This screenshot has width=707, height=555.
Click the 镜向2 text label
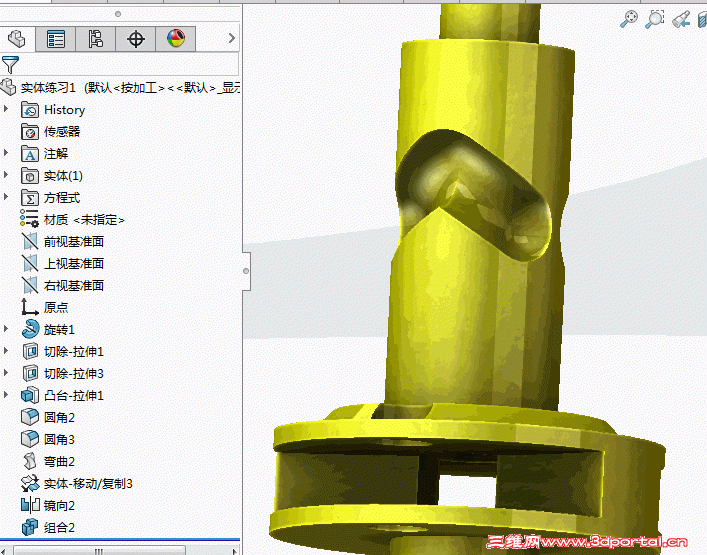pyautogui.click(x=59, y=505)
